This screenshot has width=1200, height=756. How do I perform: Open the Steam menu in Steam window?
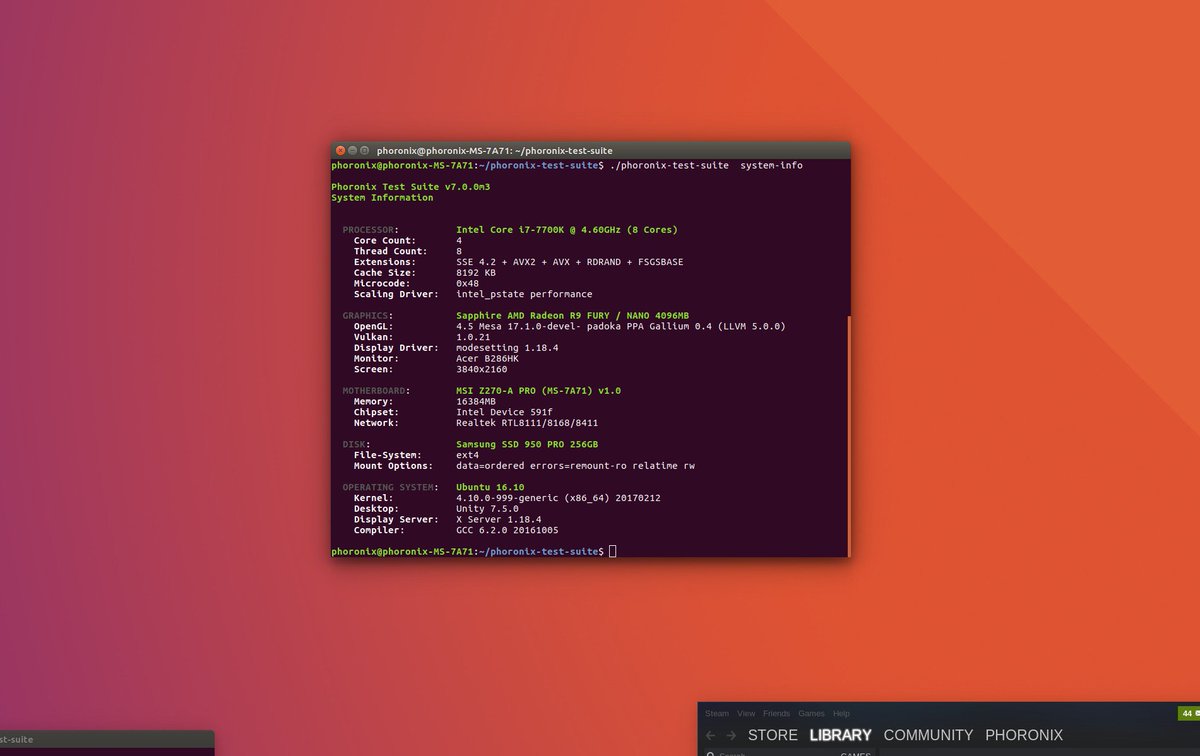coord(717,713)
